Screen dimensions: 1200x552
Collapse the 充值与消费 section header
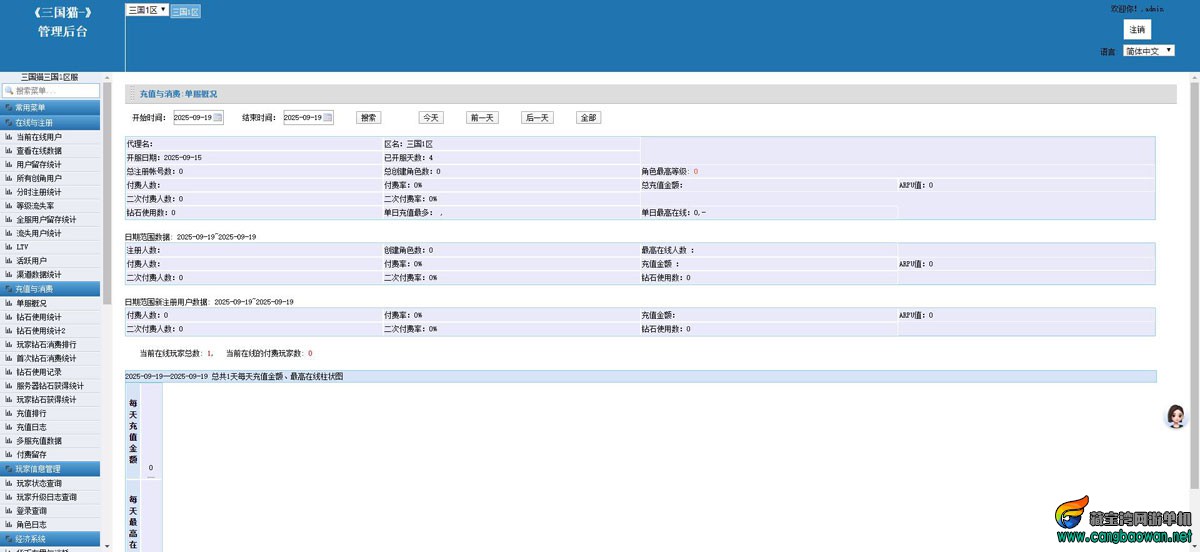[50, 288]
